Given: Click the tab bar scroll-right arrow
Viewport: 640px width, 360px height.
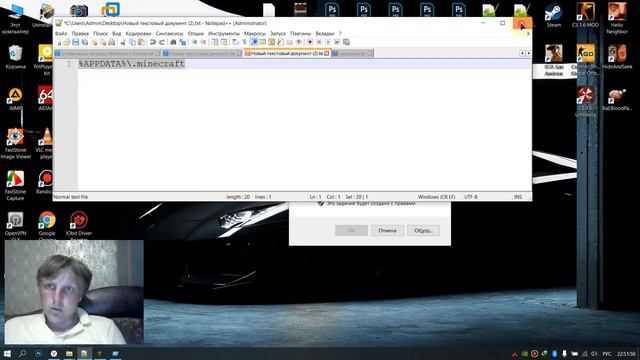Looking at the screenshot, I should [528, 53].
